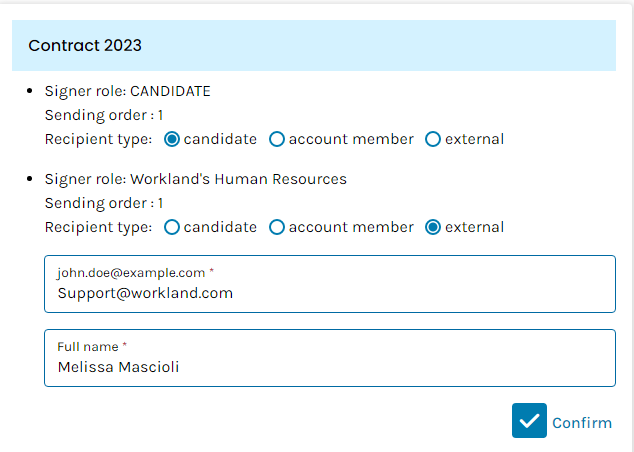Choose account member for the CANDIDATE signer
This screenshot has width=634, height=452.
[277, 139]
